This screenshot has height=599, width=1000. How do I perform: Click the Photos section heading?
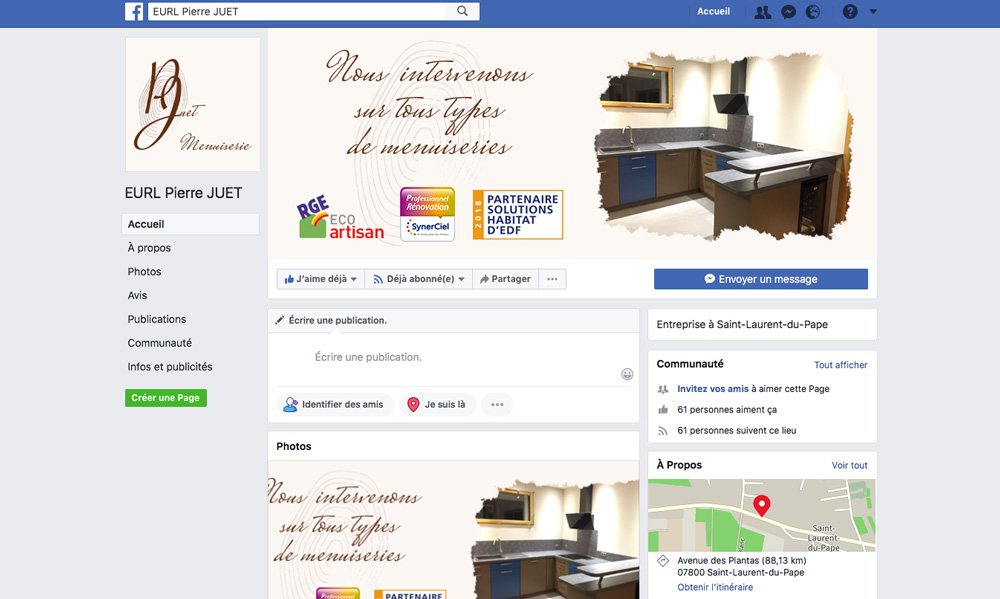[x=293, y=447]
